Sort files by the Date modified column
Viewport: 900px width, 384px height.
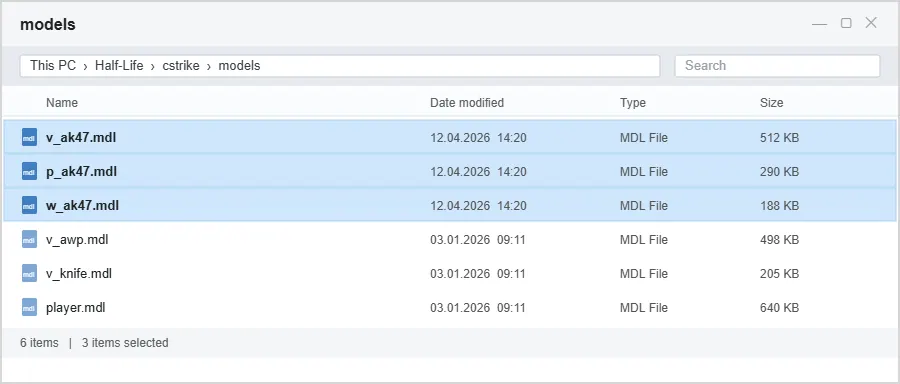pos(467,103)
